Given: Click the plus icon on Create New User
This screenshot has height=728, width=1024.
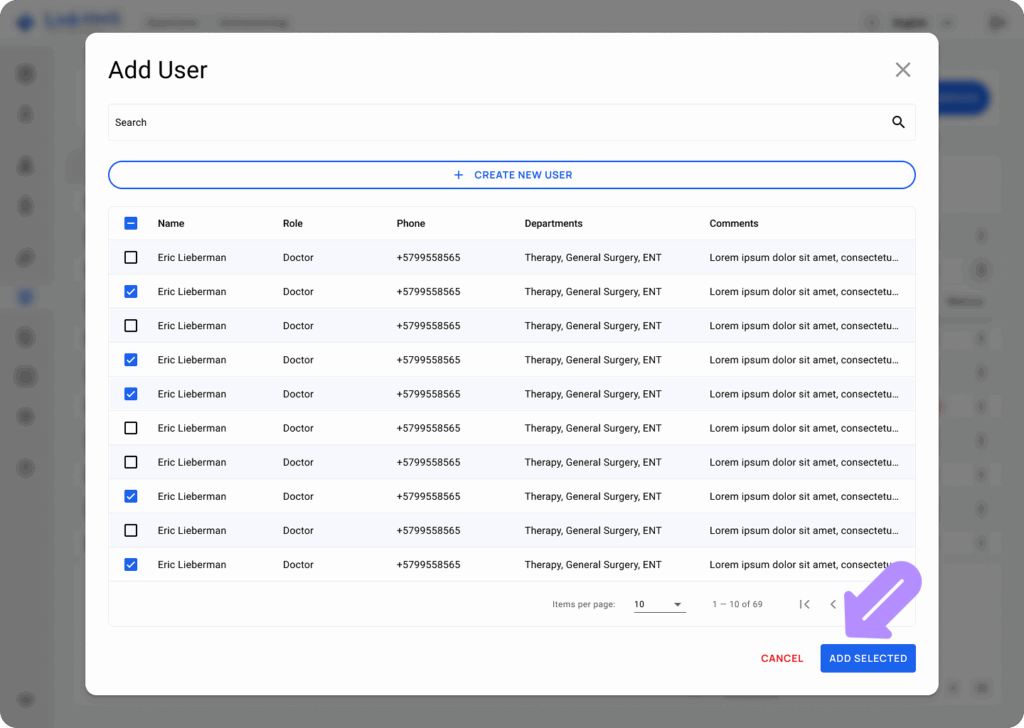Looking at the screenshot, I should coord(459,174).
